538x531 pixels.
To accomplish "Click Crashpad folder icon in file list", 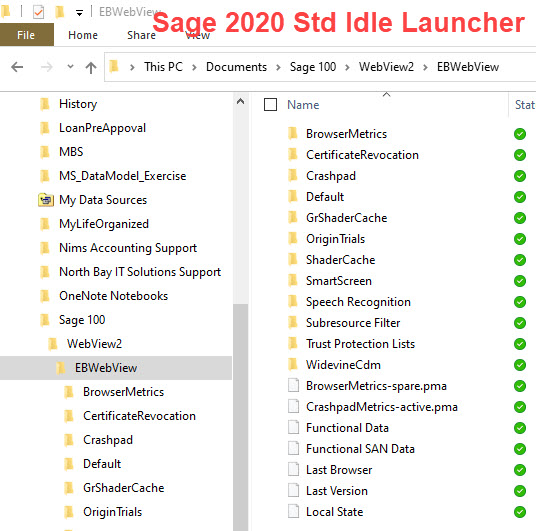I will (293, 176).
